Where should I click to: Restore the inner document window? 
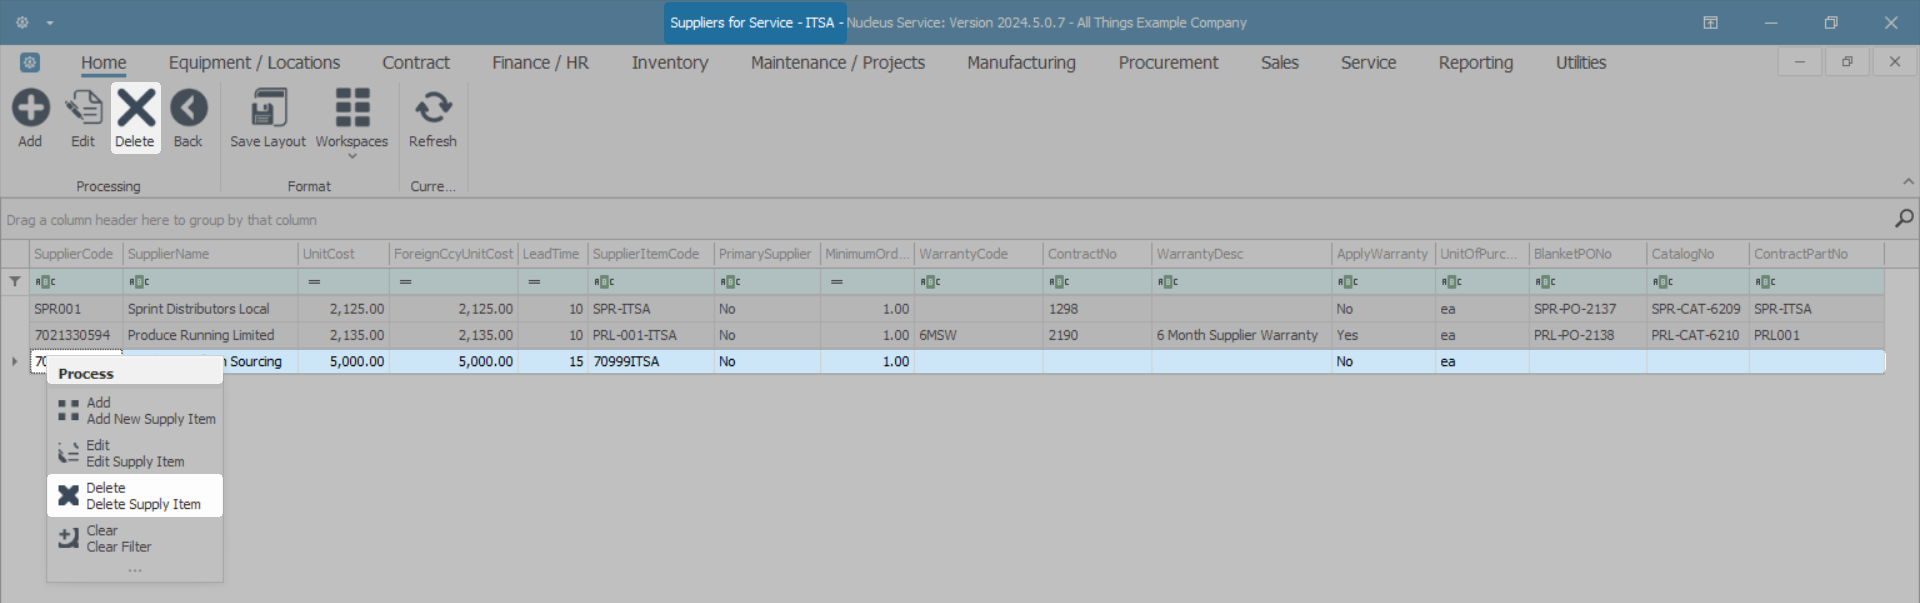point(1847,62)
